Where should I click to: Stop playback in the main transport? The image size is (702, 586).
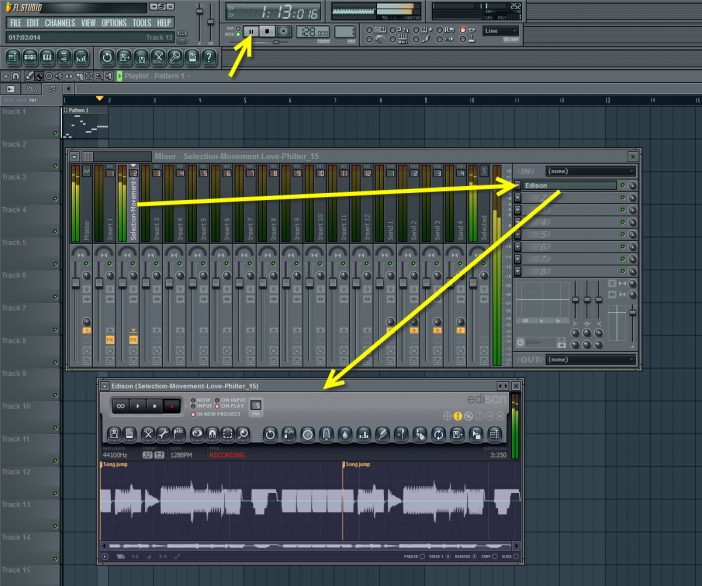tap(267, 31)
